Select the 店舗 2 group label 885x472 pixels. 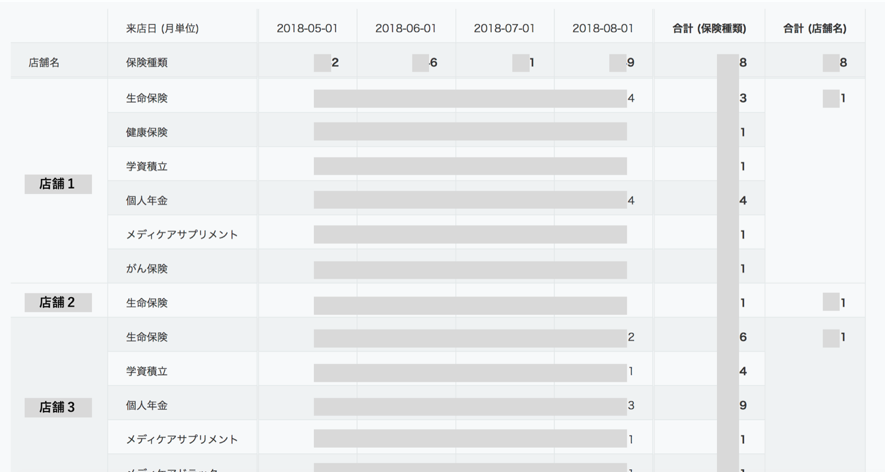point(58,302)
